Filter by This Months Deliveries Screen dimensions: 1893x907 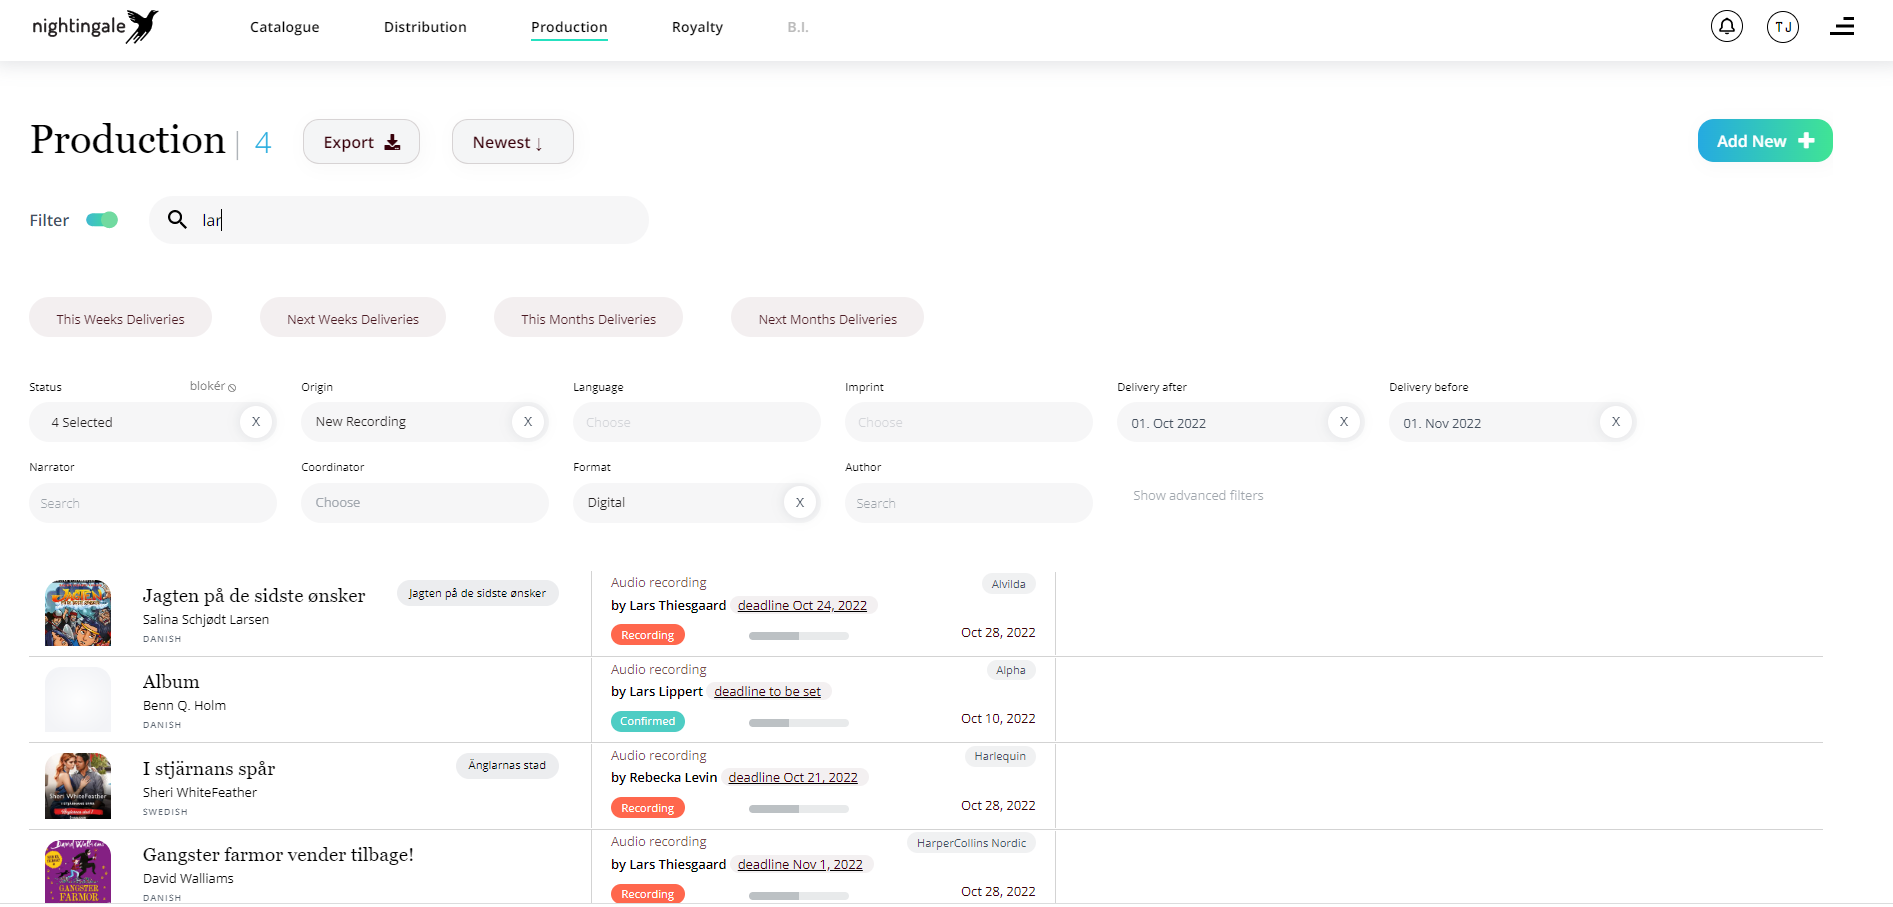pos(588,318)
